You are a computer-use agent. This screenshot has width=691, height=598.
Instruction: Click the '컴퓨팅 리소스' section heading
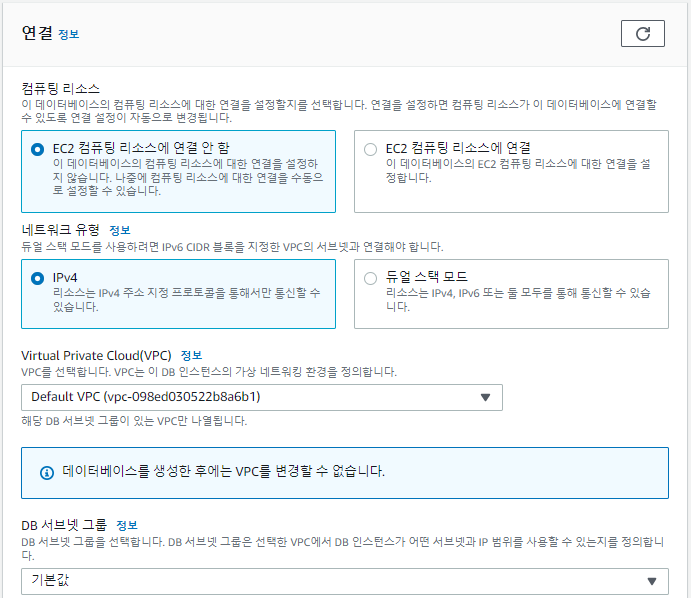[x=61, y=89]
